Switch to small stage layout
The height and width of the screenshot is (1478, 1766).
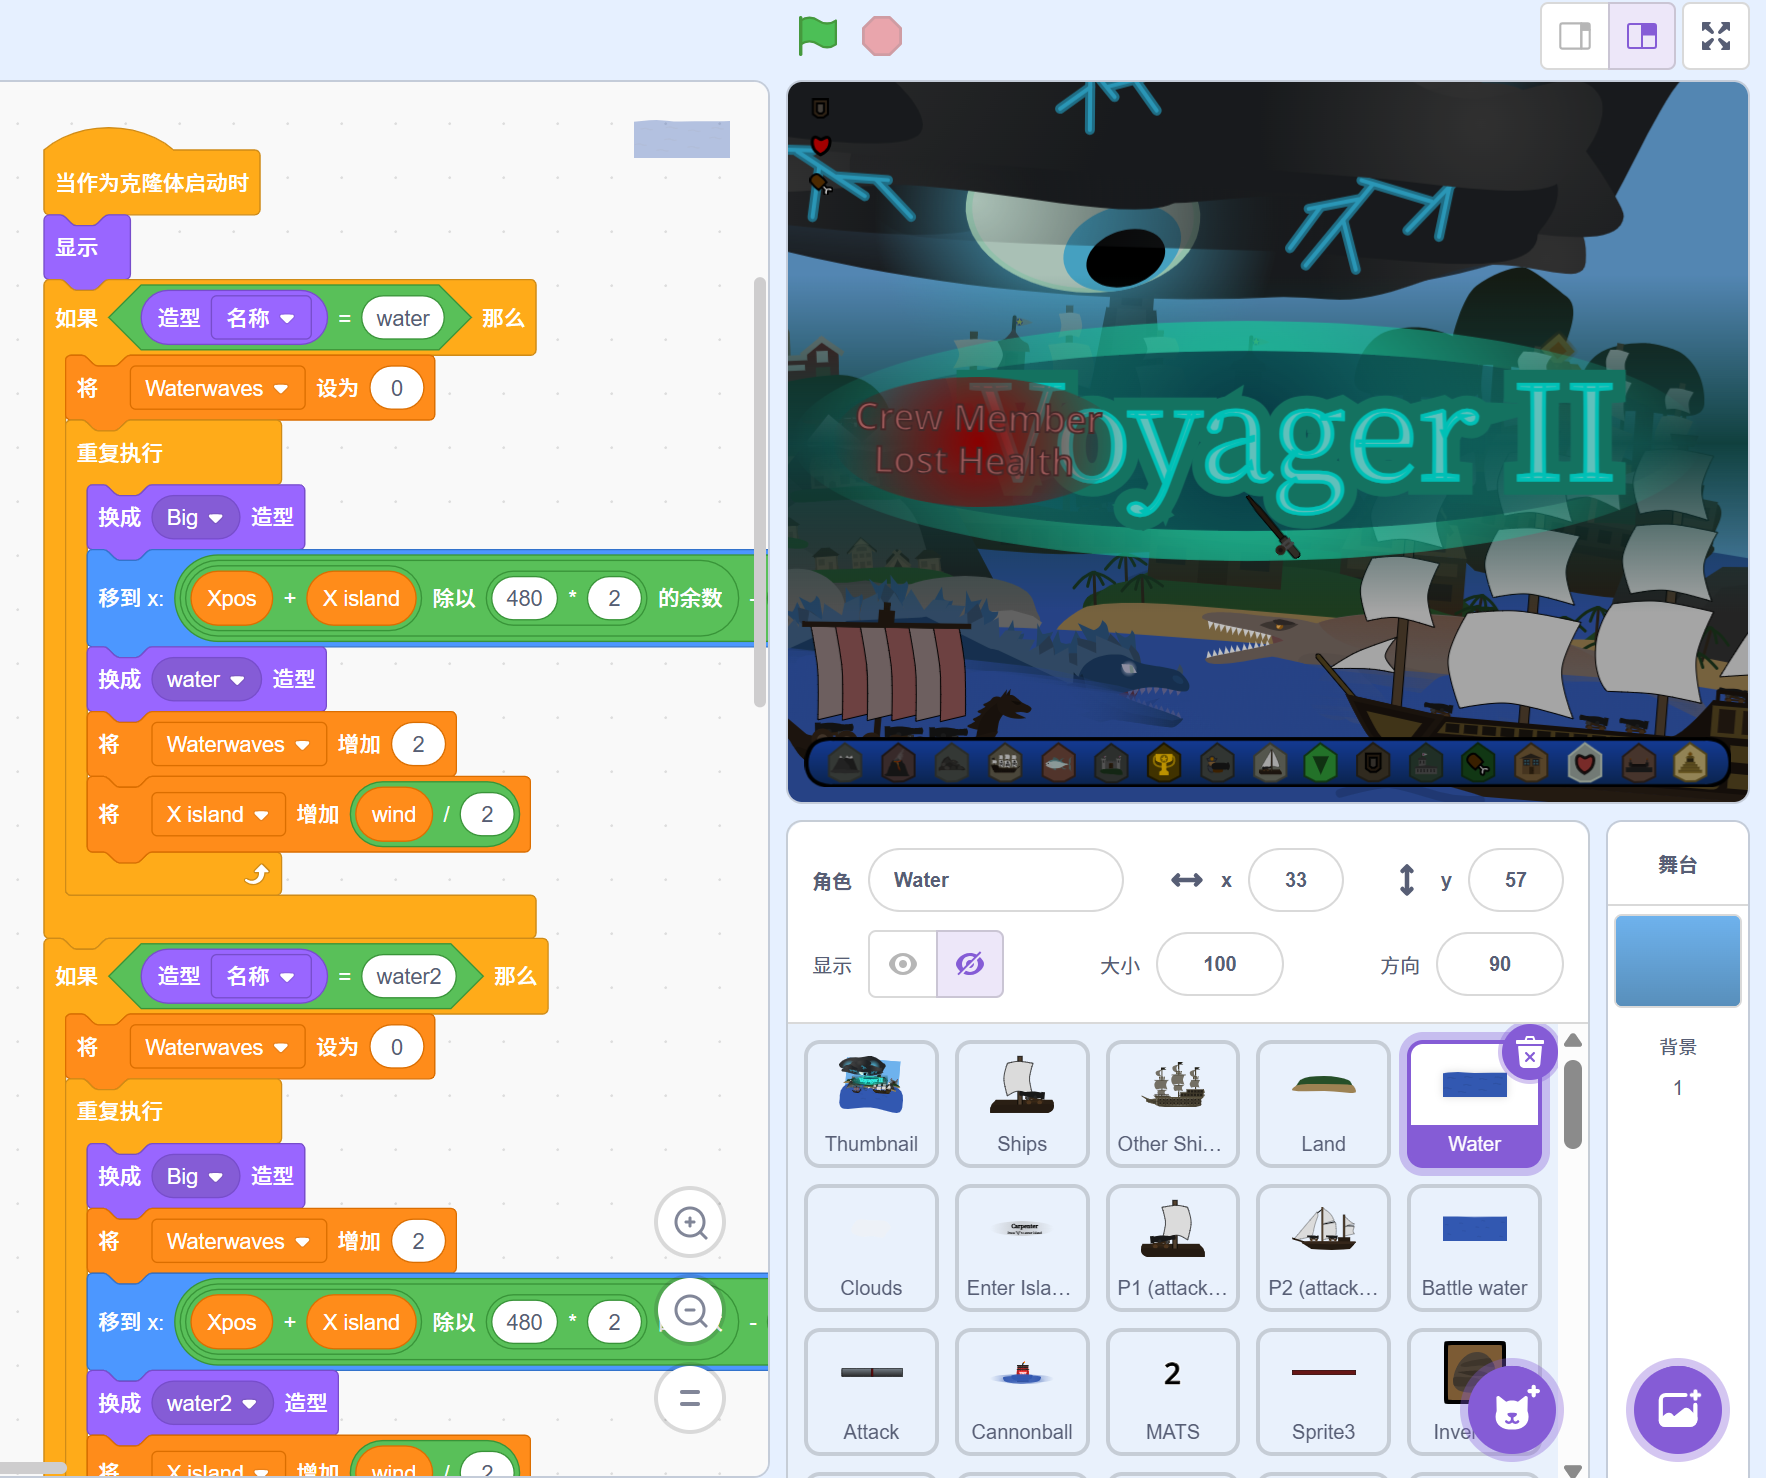coord(1575,36)
